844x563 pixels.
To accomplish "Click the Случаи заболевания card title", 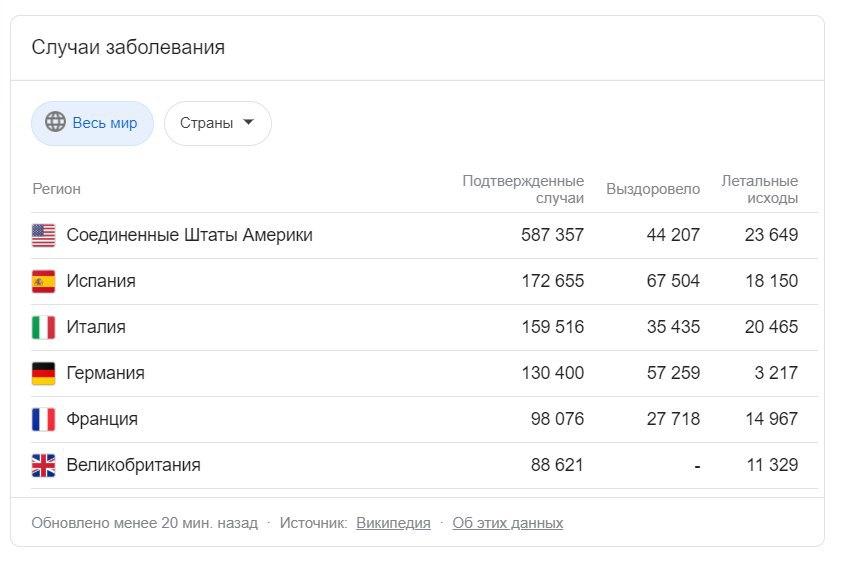I will pos(128,47).
